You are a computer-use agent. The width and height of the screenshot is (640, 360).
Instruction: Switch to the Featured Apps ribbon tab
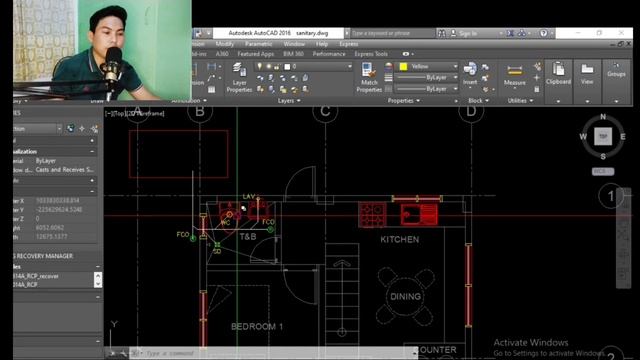(x=256, y=54)
